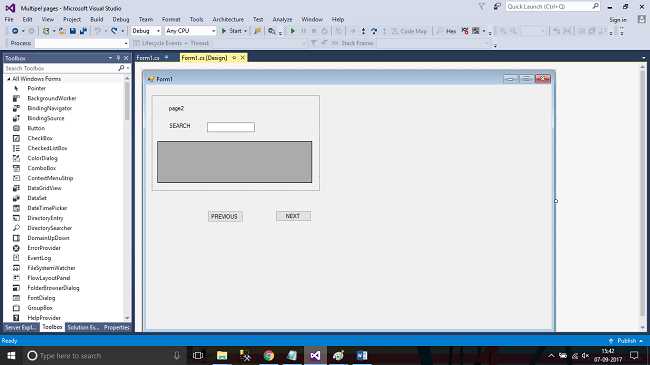Image resolution: width=650 pixels, height=365 pixels.
Task: Open Chrome from the taskbar
Action: [x=269, y=356]
